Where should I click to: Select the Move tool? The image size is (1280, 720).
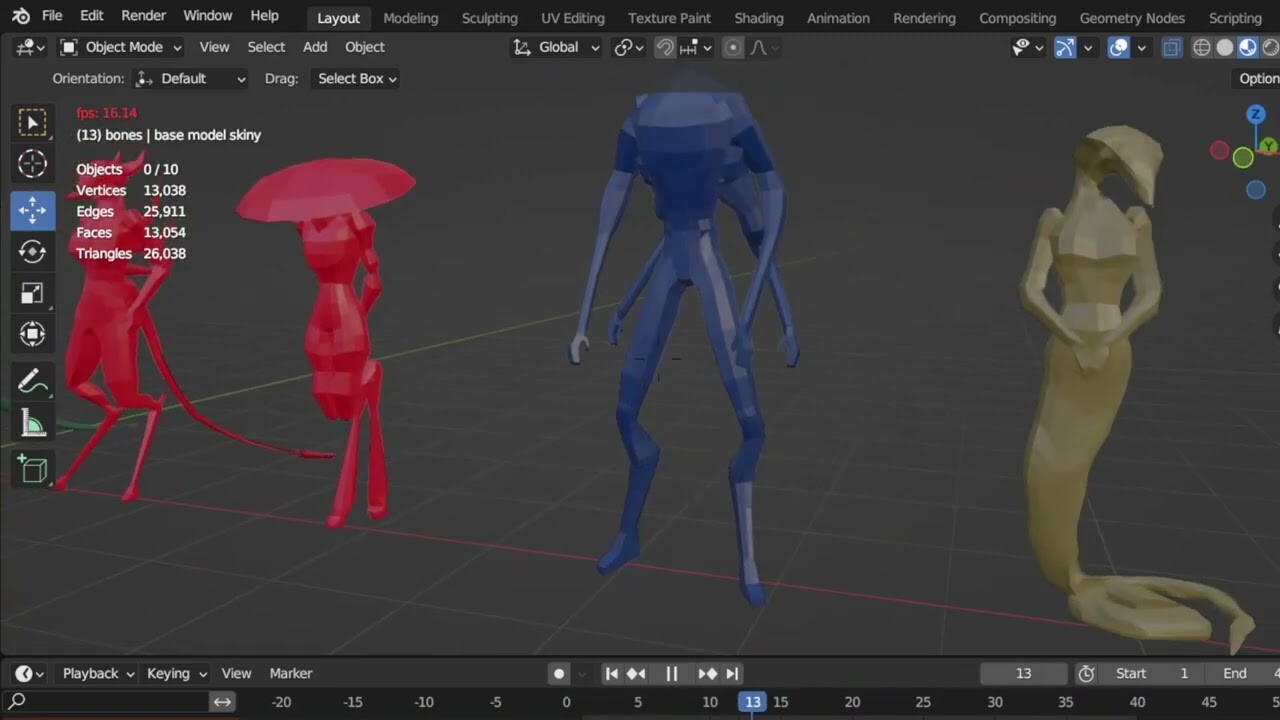[x=32, y=210]
